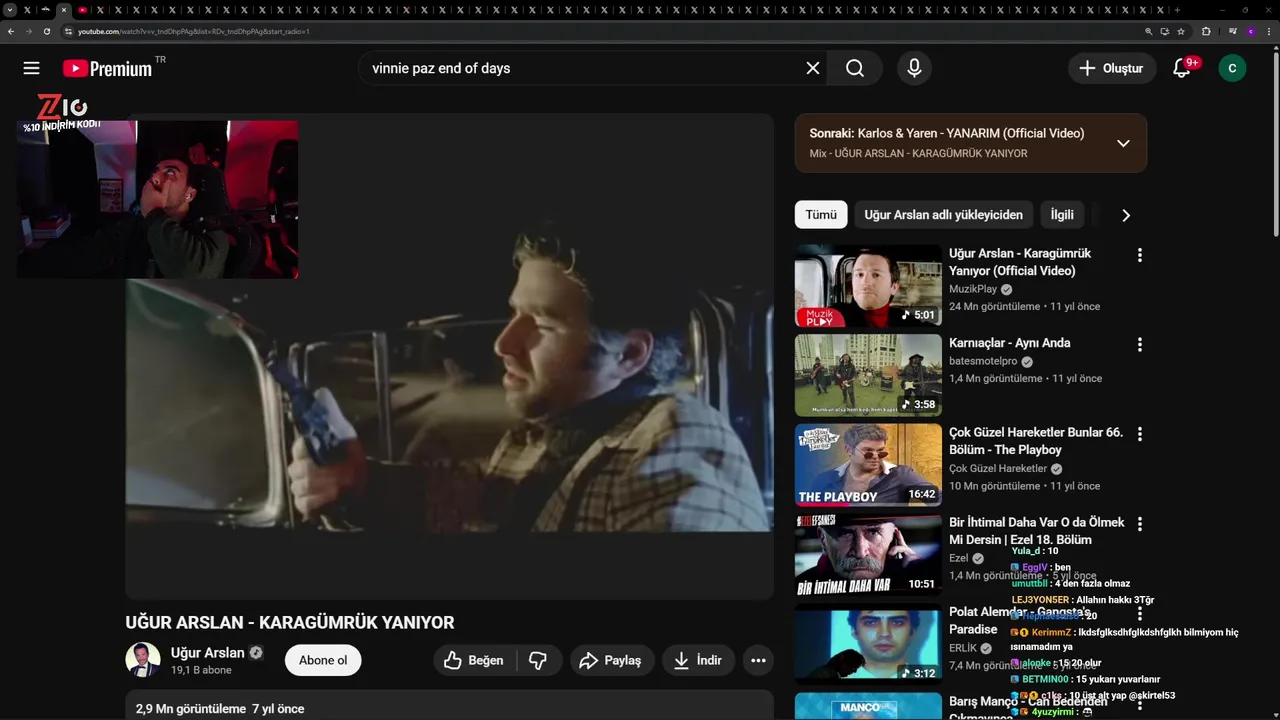Click the browser back arrow
This screenshot has height=720, width=1280.
(x=11, y=31)
